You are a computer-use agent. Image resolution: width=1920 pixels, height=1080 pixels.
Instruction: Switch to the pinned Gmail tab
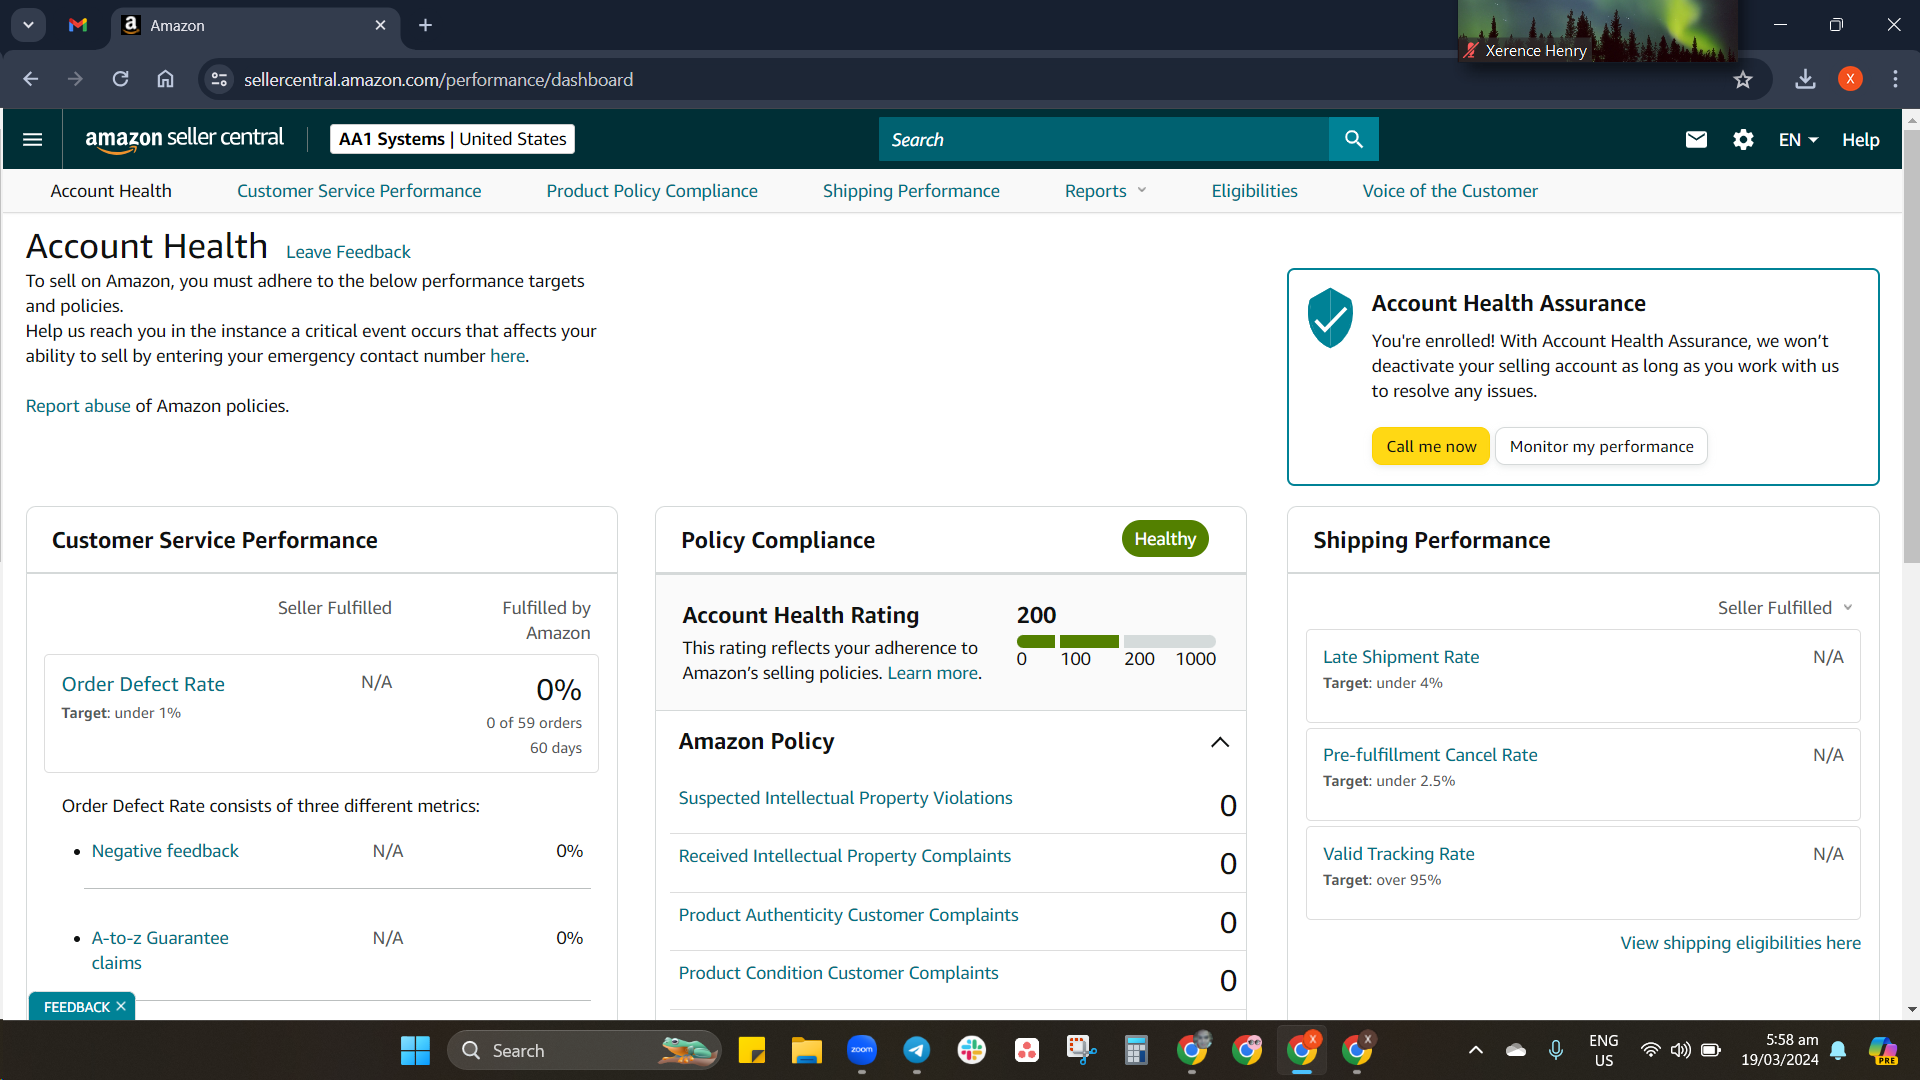(x=78, y=25)
